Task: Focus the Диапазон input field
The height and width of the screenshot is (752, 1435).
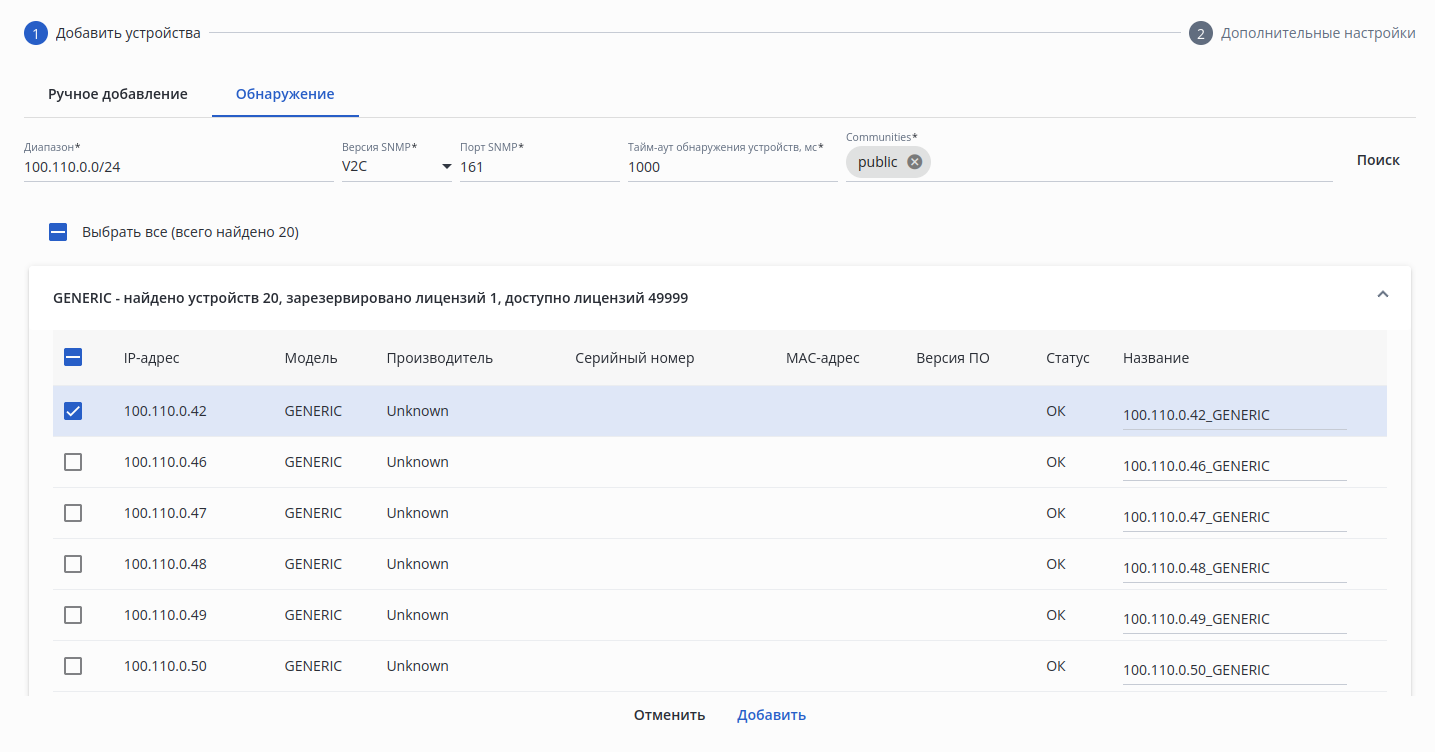Action: [178, 167]
